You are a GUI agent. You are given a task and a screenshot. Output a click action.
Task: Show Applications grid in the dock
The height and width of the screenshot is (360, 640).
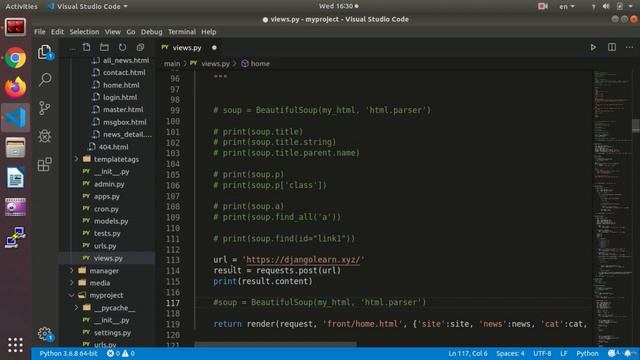16,345
